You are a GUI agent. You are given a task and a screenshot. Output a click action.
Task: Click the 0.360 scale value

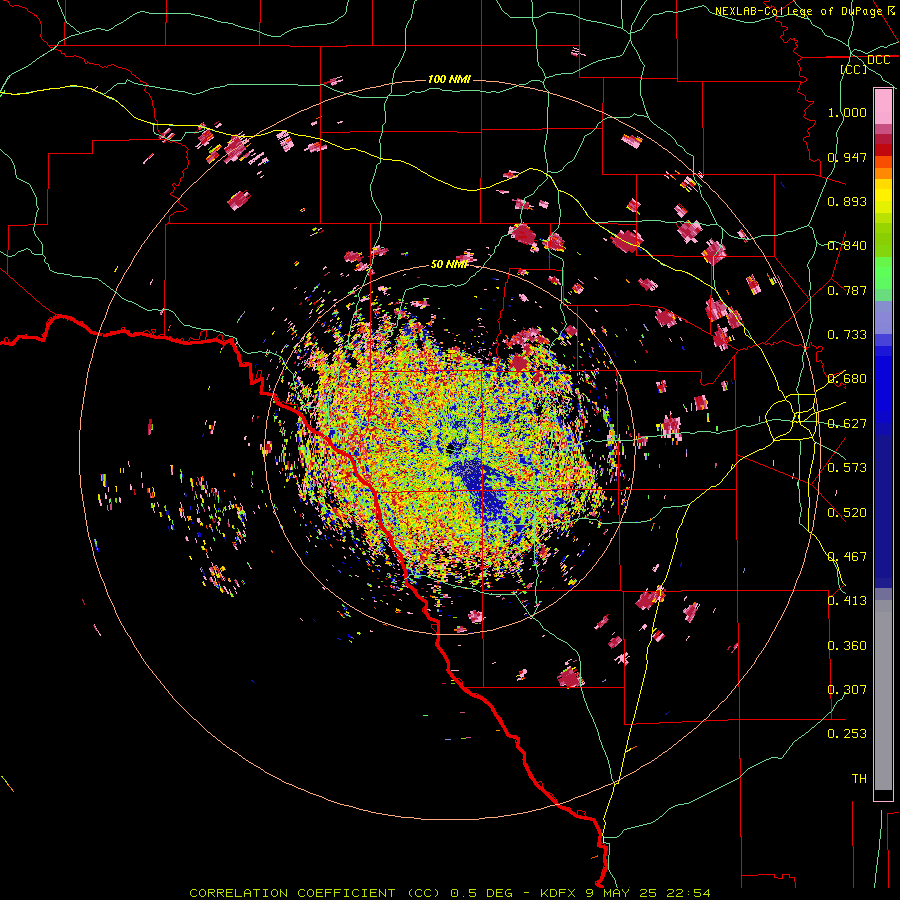tap(847, 646)
